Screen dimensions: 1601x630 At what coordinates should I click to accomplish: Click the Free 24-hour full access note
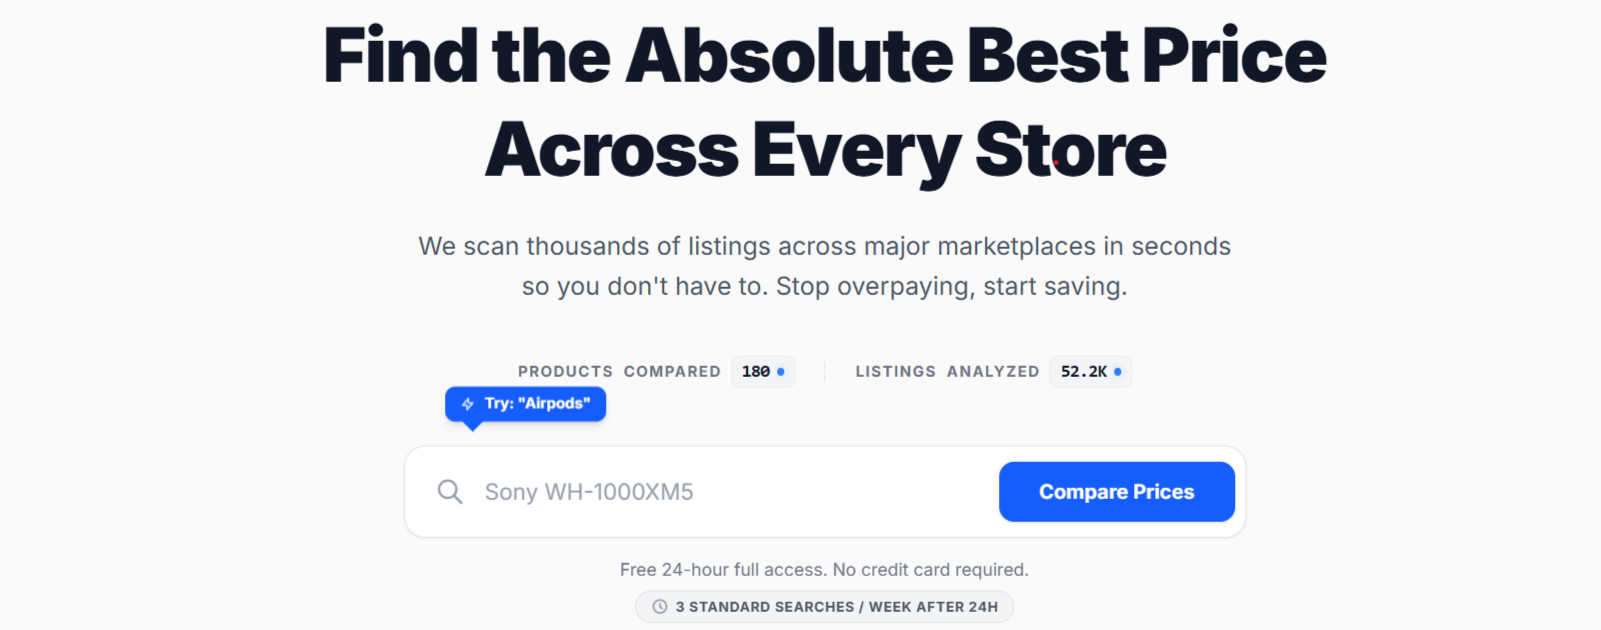coord(824,570)
